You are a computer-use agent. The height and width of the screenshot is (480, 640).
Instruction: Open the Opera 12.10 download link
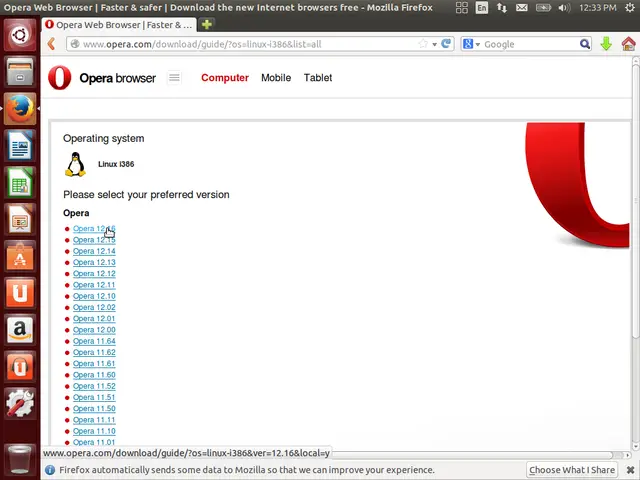pos(94,296)
